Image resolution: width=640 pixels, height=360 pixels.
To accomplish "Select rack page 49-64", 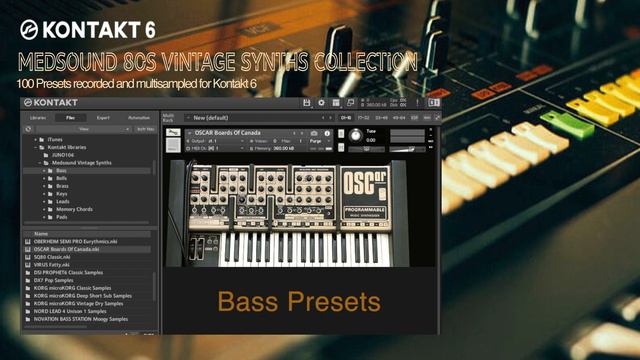I will [399, 118].
